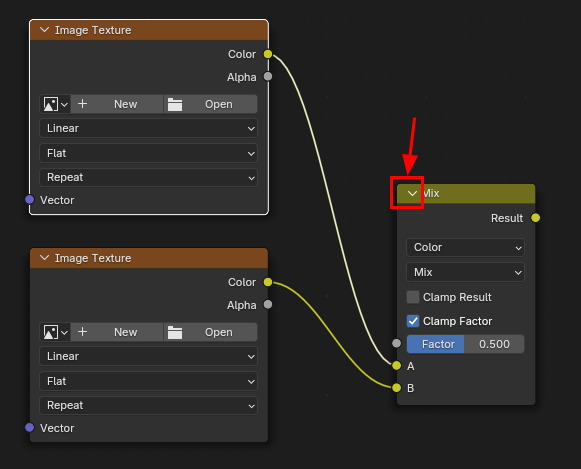Click Alpha output socket of top Image Texture
The height and width of the screenshot is (469, 581).
click(268, 77)
